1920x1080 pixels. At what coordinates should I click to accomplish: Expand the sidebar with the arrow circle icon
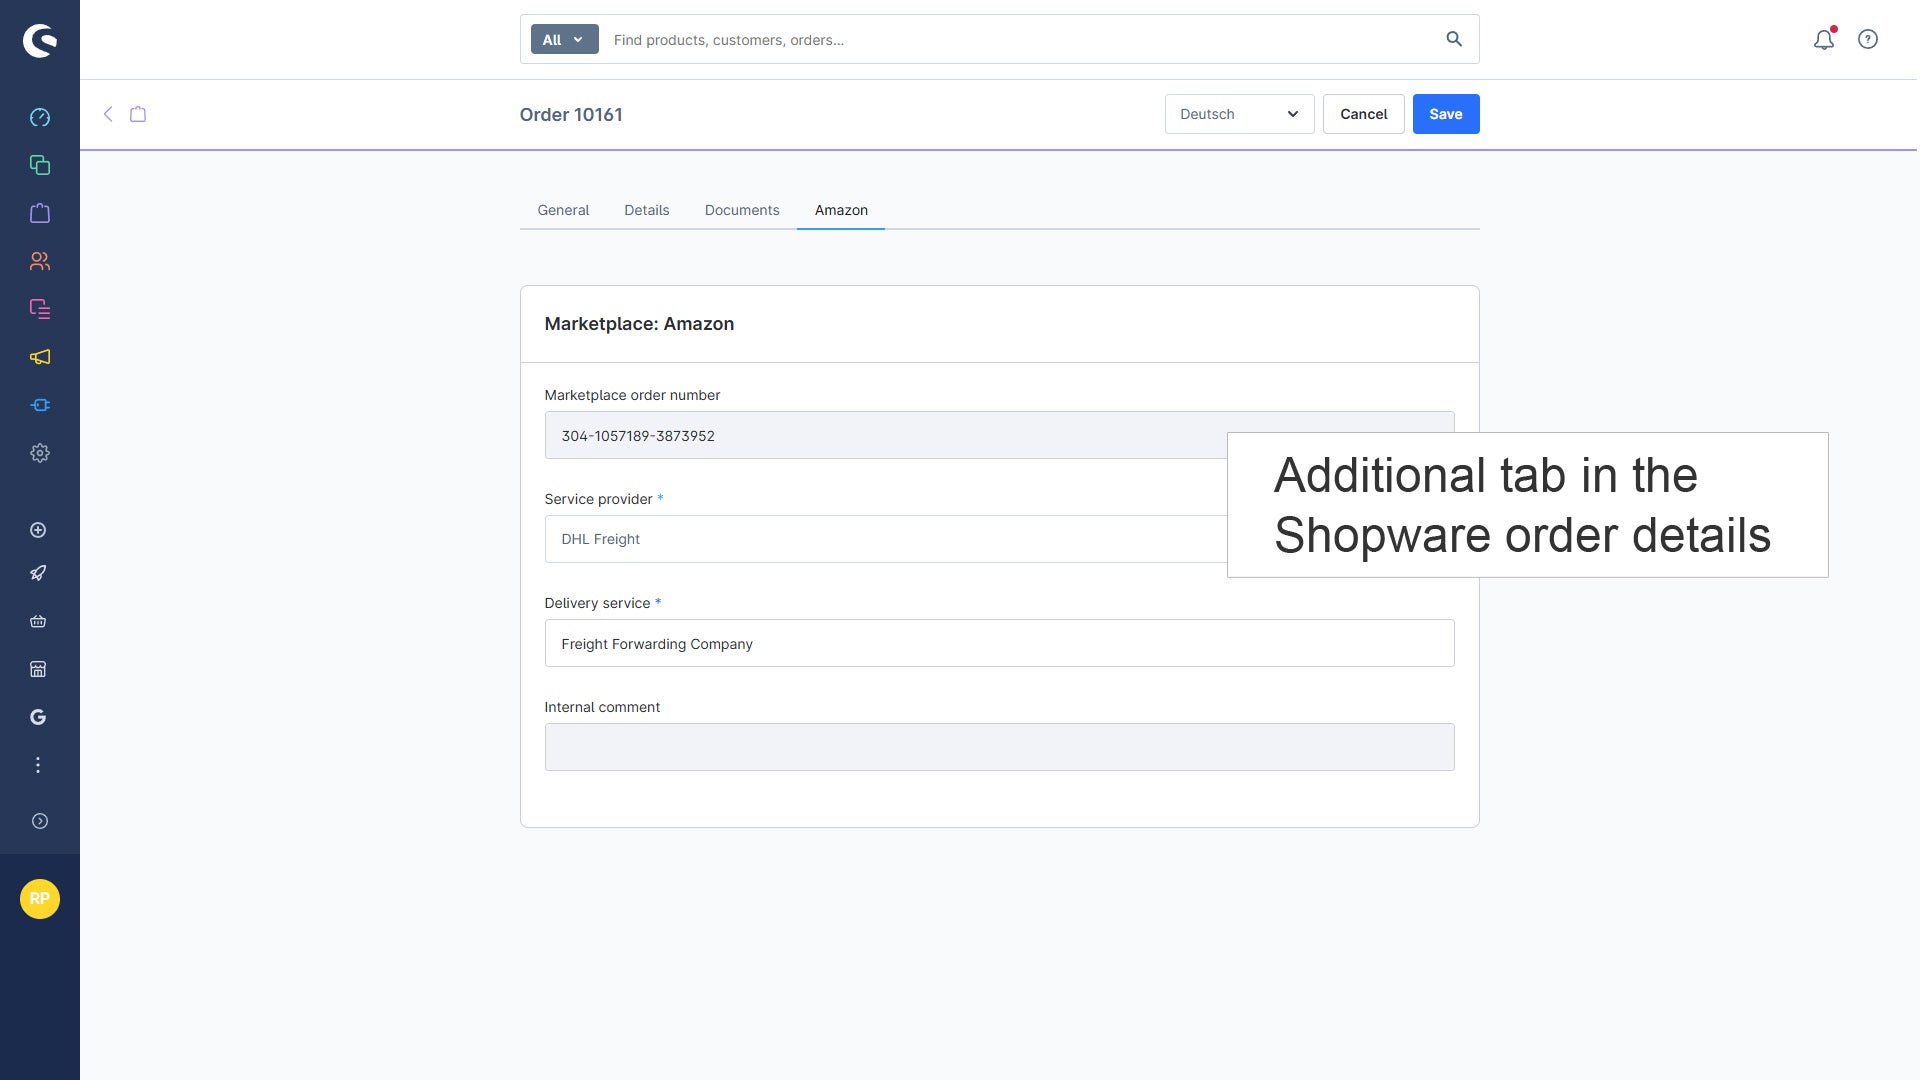point(40,821)
